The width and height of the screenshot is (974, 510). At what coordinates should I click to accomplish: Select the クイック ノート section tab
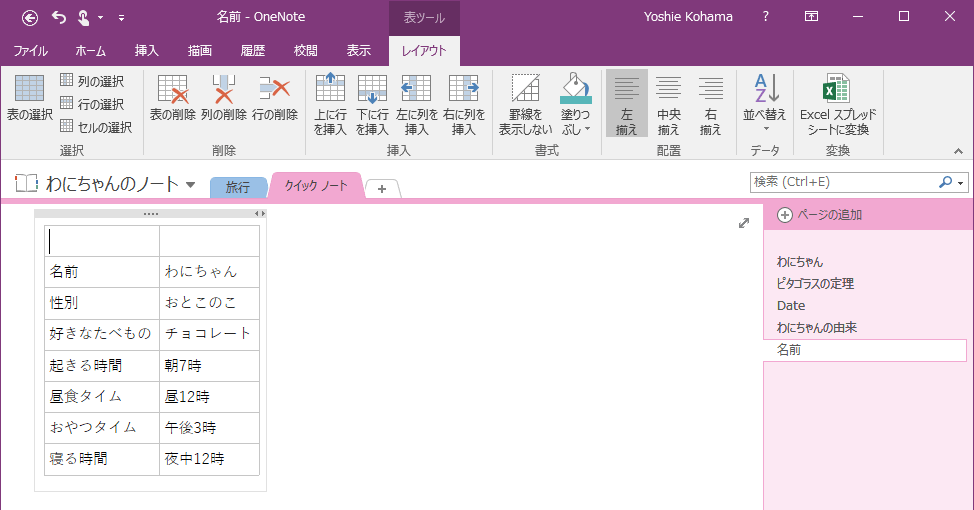click(x=316, y=185)
